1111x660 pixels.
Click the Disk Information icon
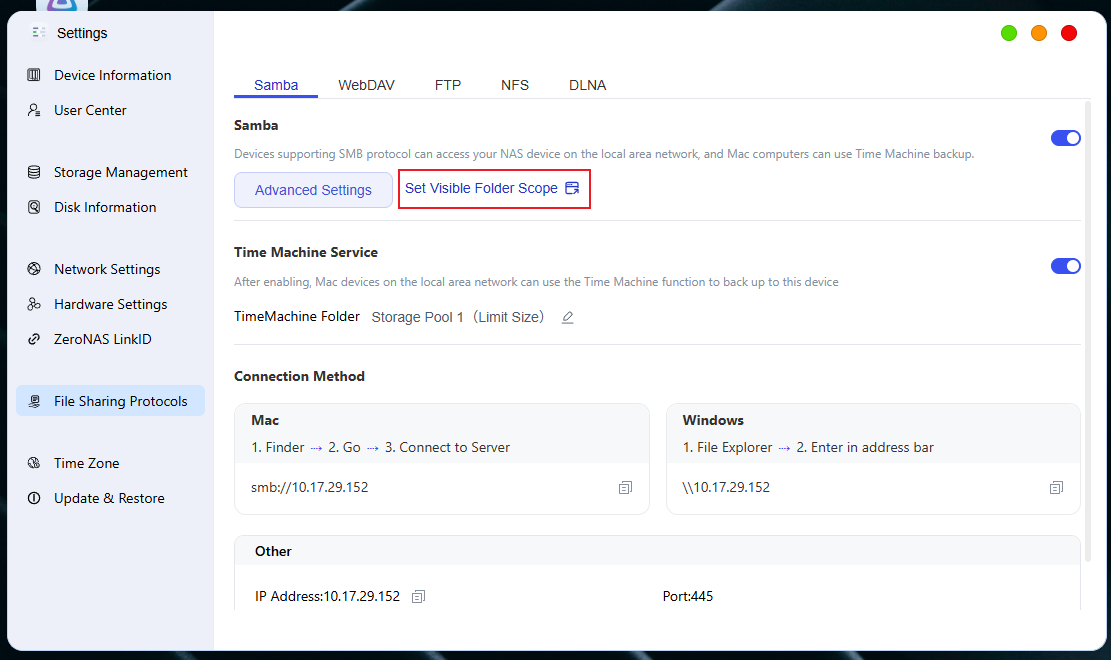click(x=34, y=207)
